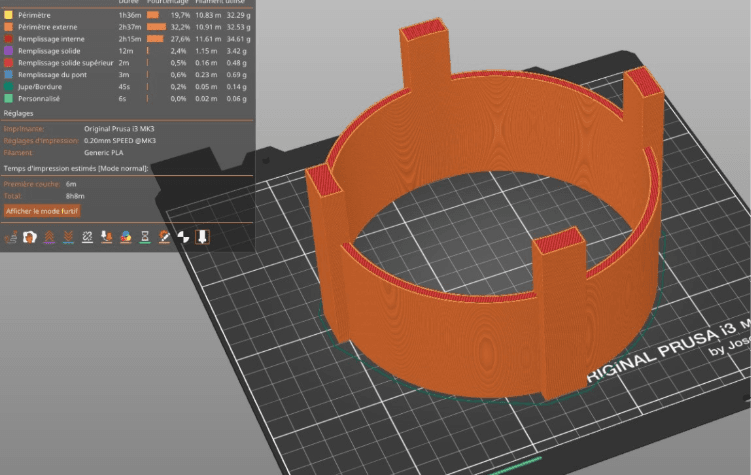
Task: Toggle deretractions visibility icon
Action: (68, 237)
